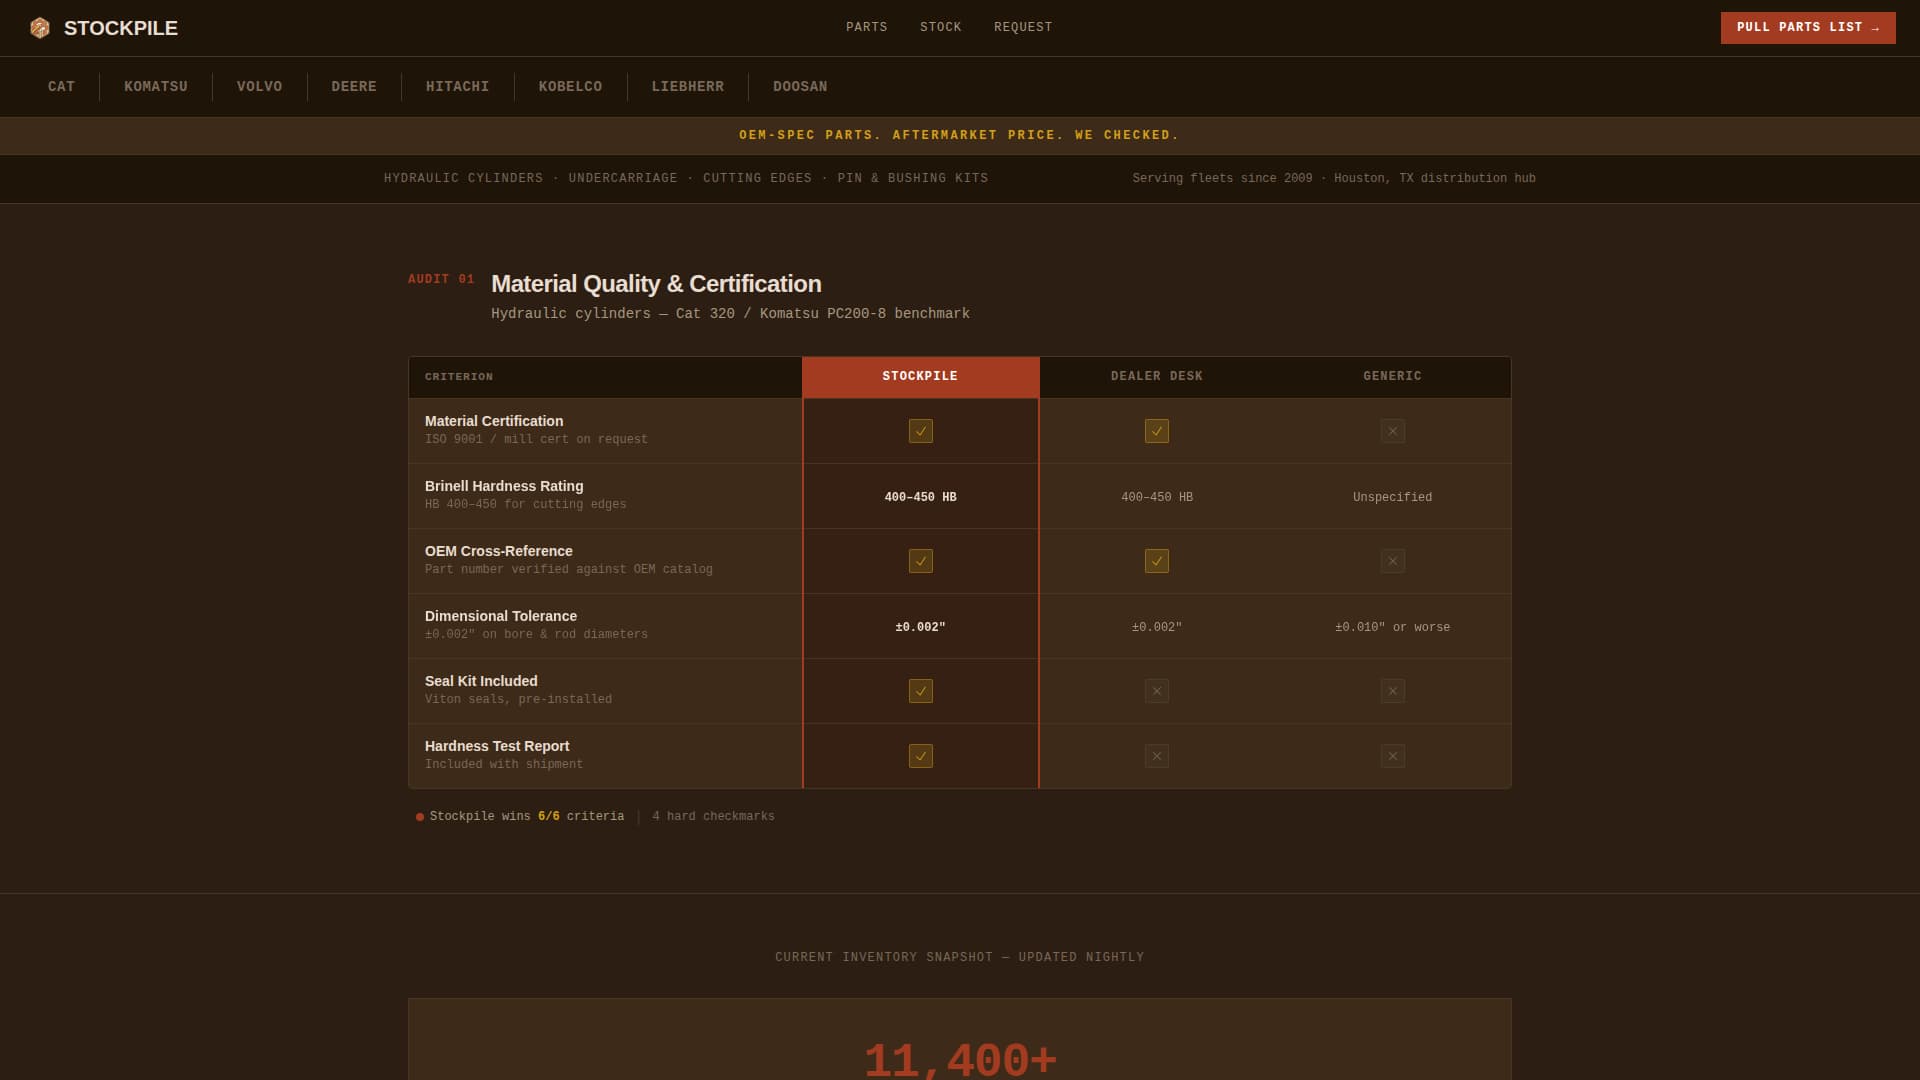1920x1080 pixels.
Task: Click the STOCKPILE highlighted column header
Action: pos(920,377)
